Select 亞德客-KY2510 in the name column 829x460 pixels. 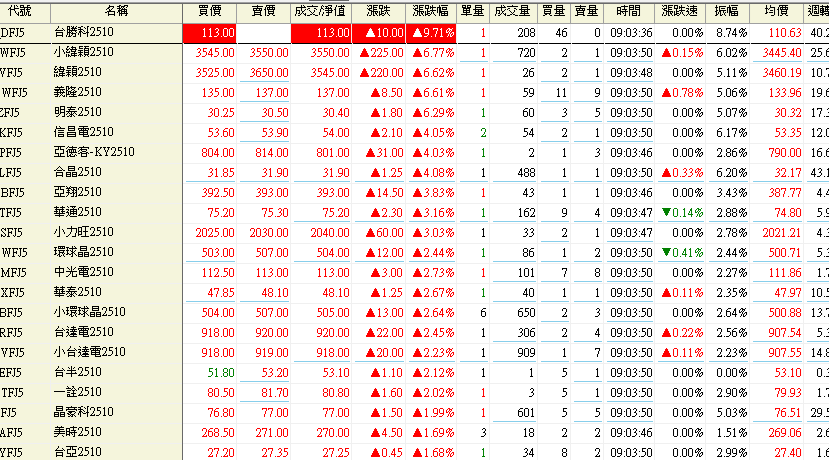coord(96,152)
